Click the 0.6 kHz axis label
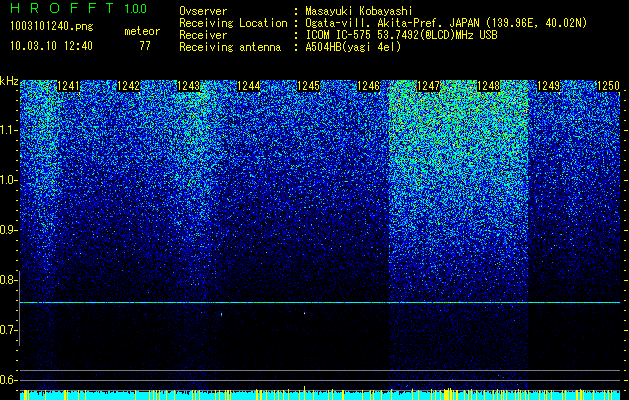Image resolution: width=629 pixels, height=400 pixels. point(8,380)
